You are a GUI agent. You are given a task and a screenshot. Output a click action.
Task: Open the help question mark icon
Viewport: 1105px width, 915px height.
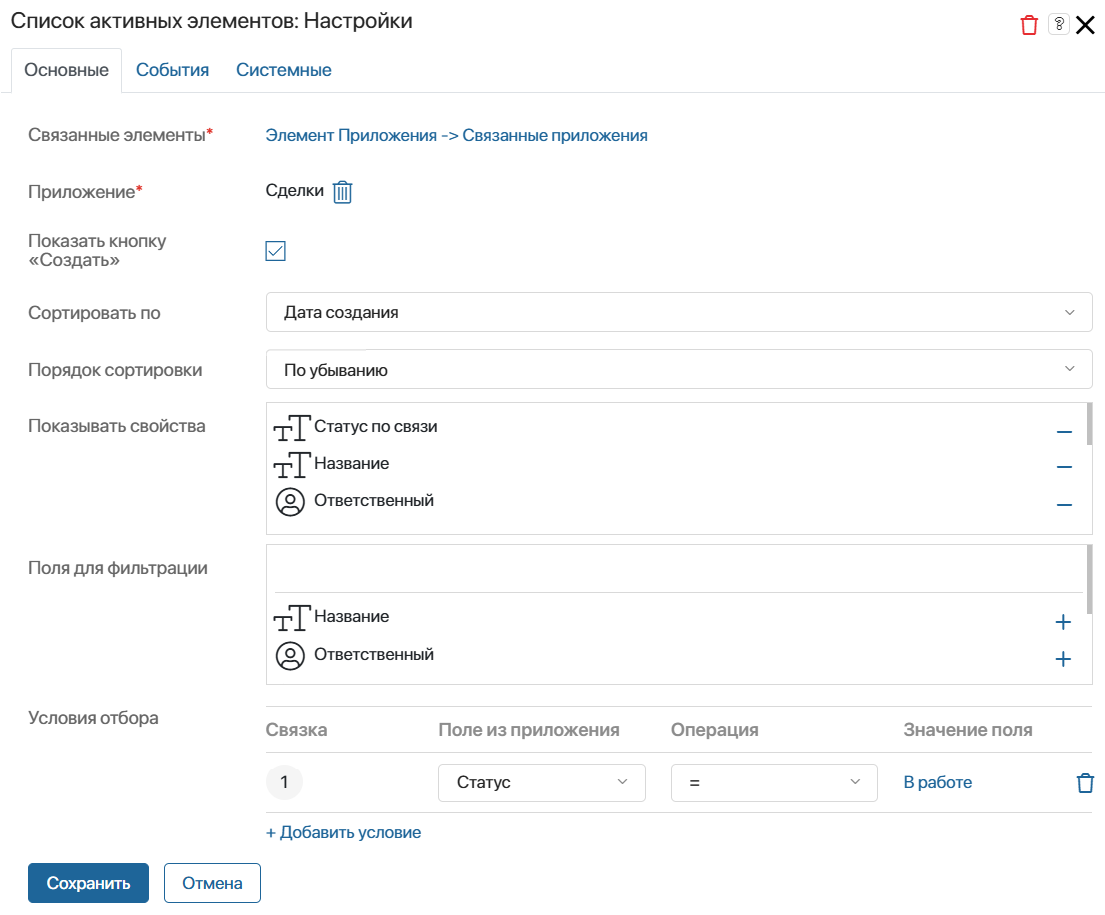1058,24
